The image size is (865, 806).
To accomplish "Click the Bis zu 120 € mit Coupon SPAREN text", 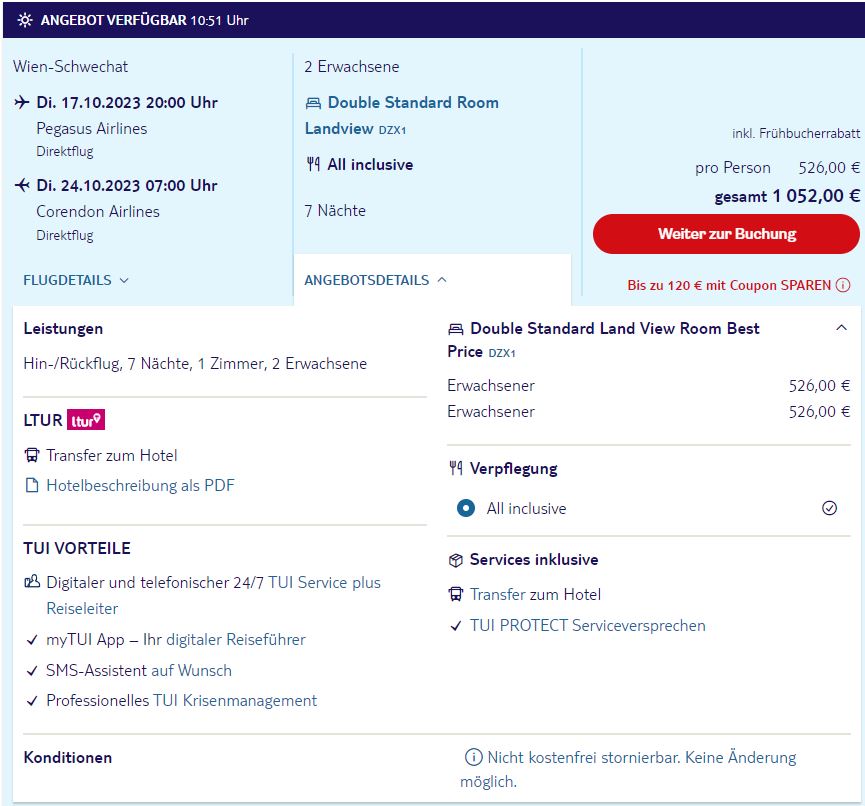I will pyautogui.click(x=729, y=285).
